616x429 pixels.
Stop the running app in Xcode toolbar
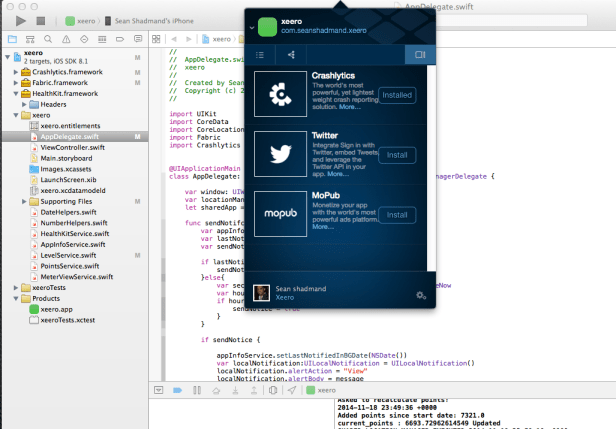pos(40,21)
